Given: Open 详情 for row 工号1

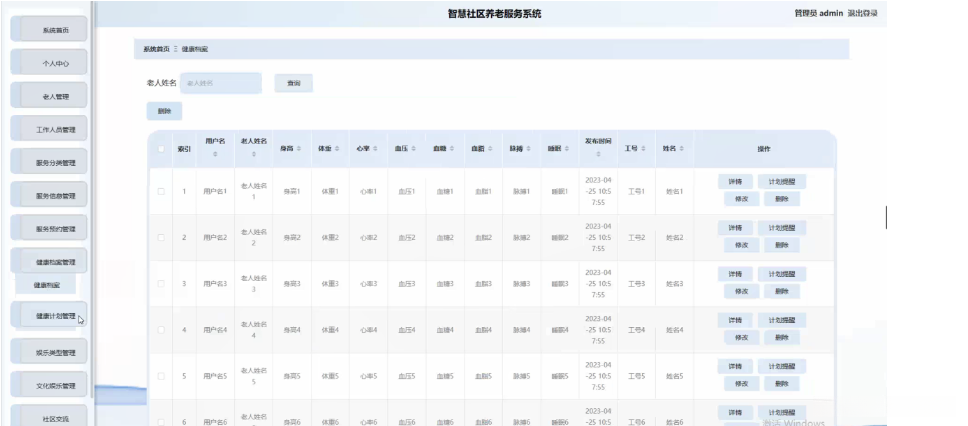Looking at the screenshot, I should coord(735,182).
